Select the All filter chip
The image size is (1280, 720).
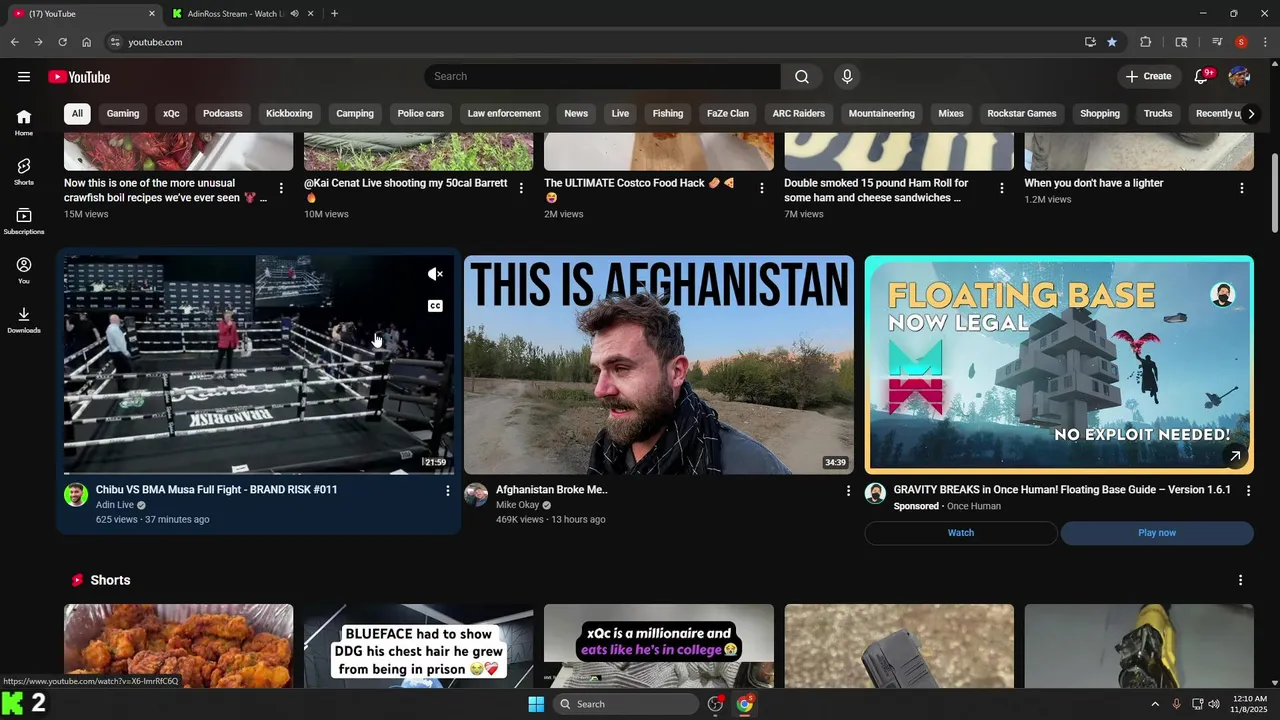pyautogui.click(x=77, y=114)
